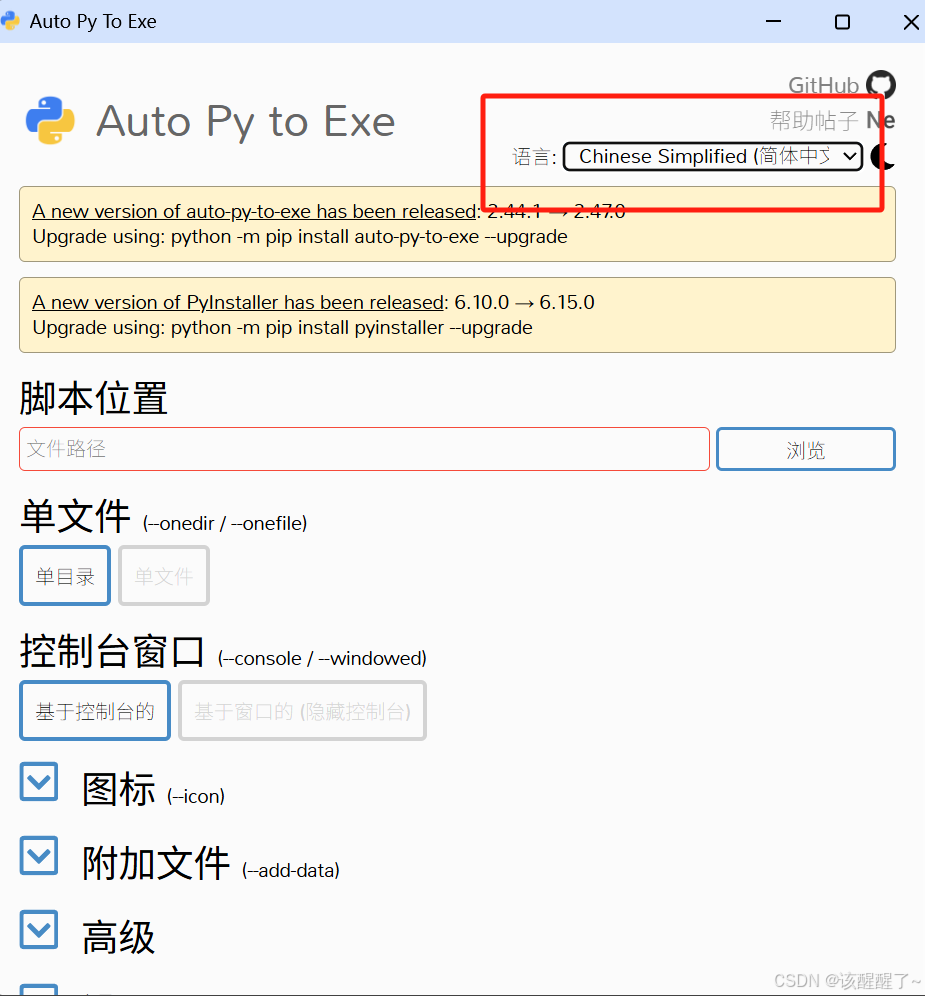Click the 浏览 browse button
Image resolution: width=925 pixels, height=996 pixels.
point(806,450)
